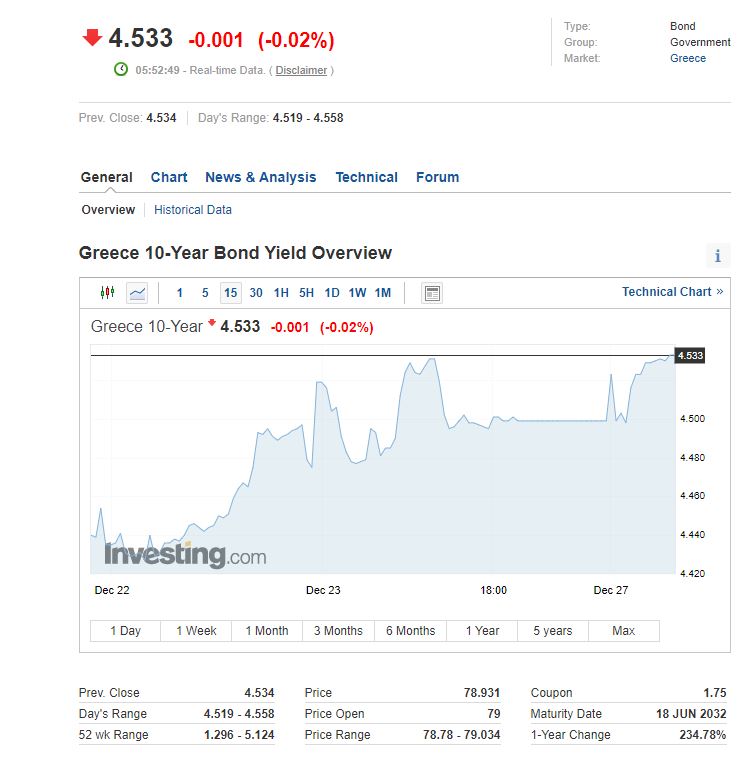Select the area chart type icon
The image size is (741, 767).
tap(137, 293)
